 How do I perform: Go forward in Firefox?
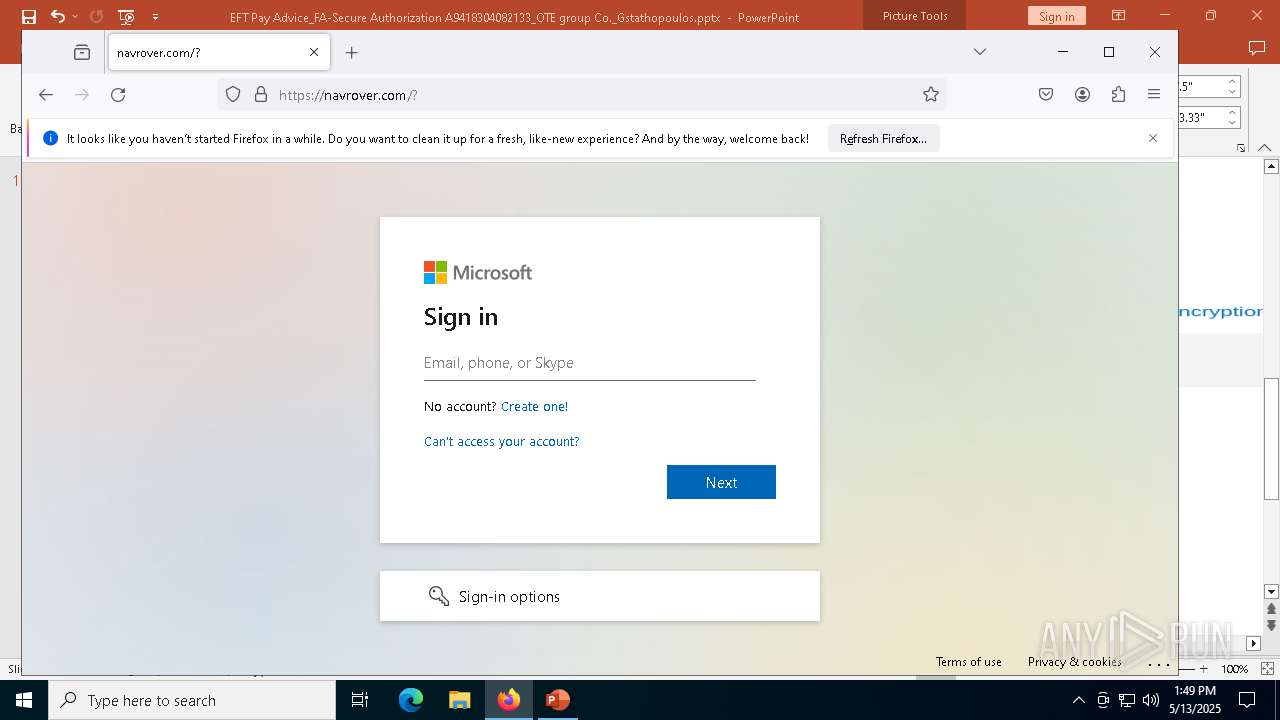pos(82,94)
